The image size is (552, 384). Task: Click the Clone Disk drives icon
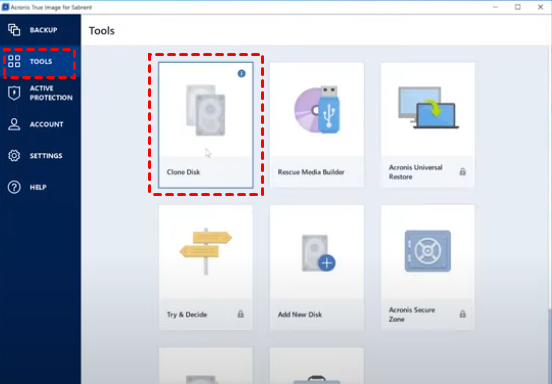click(x=206, y=110)
